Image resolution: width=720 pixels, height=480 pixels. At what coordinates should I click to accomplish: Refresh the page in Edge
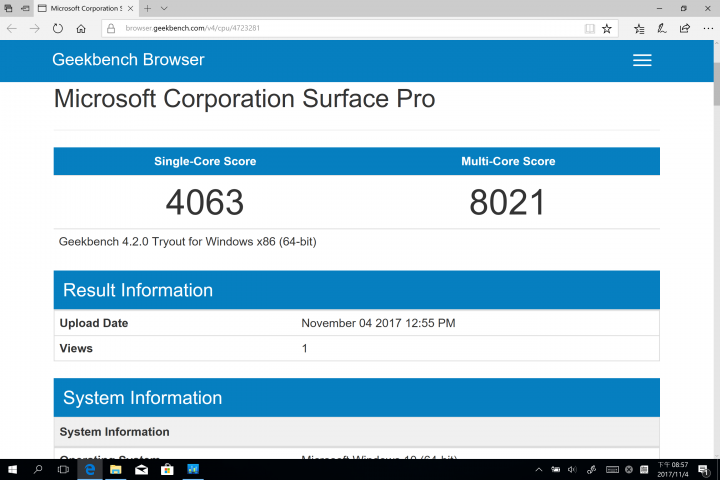pos(57,28)
